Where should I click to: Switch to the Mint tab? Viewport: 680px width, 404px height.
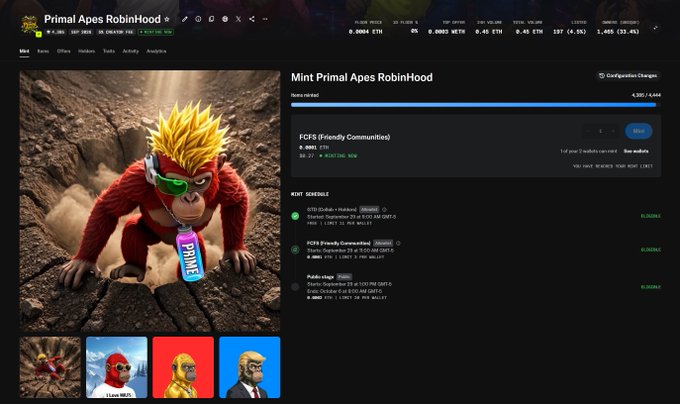pyautogui.click(x=24, y=51)
